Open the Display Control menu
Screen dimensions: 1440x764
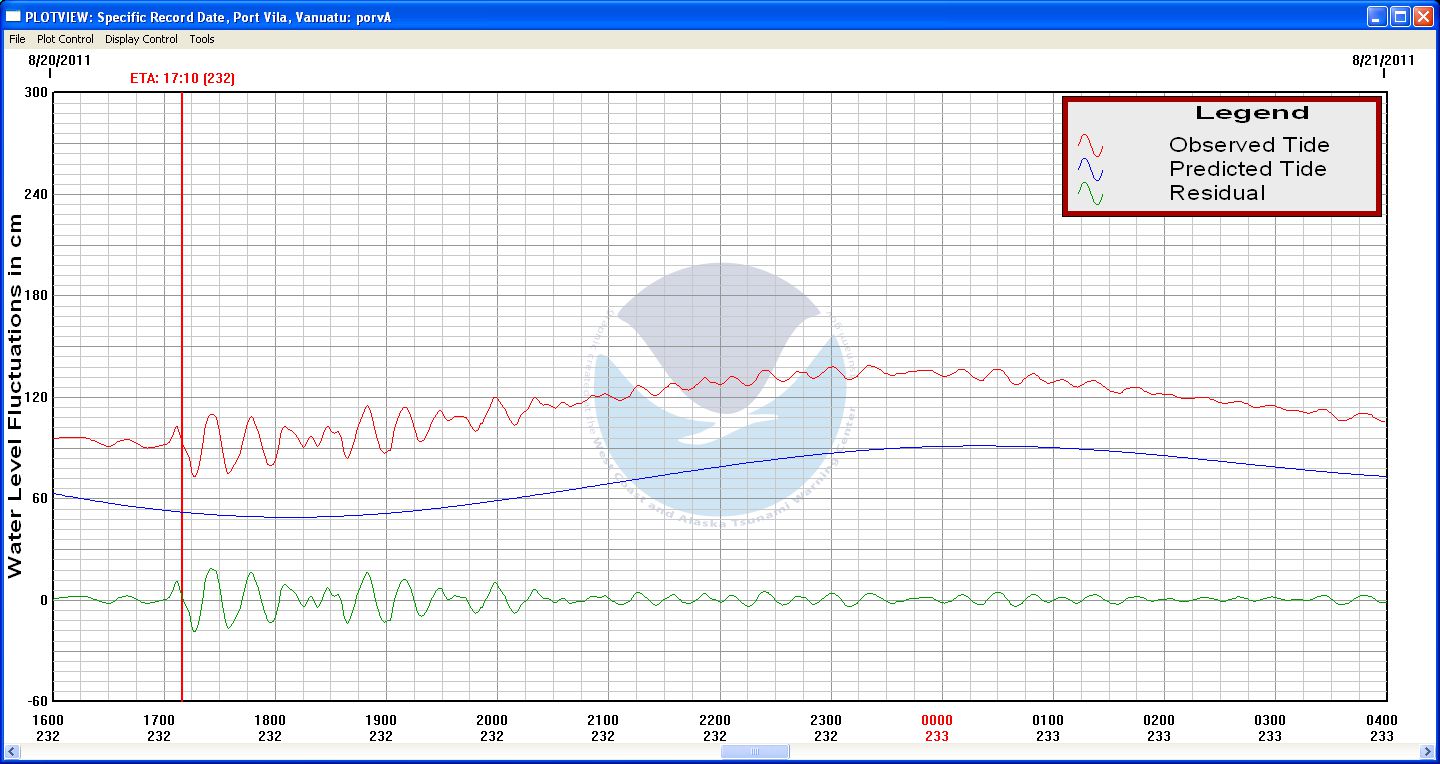pos(141,39)
